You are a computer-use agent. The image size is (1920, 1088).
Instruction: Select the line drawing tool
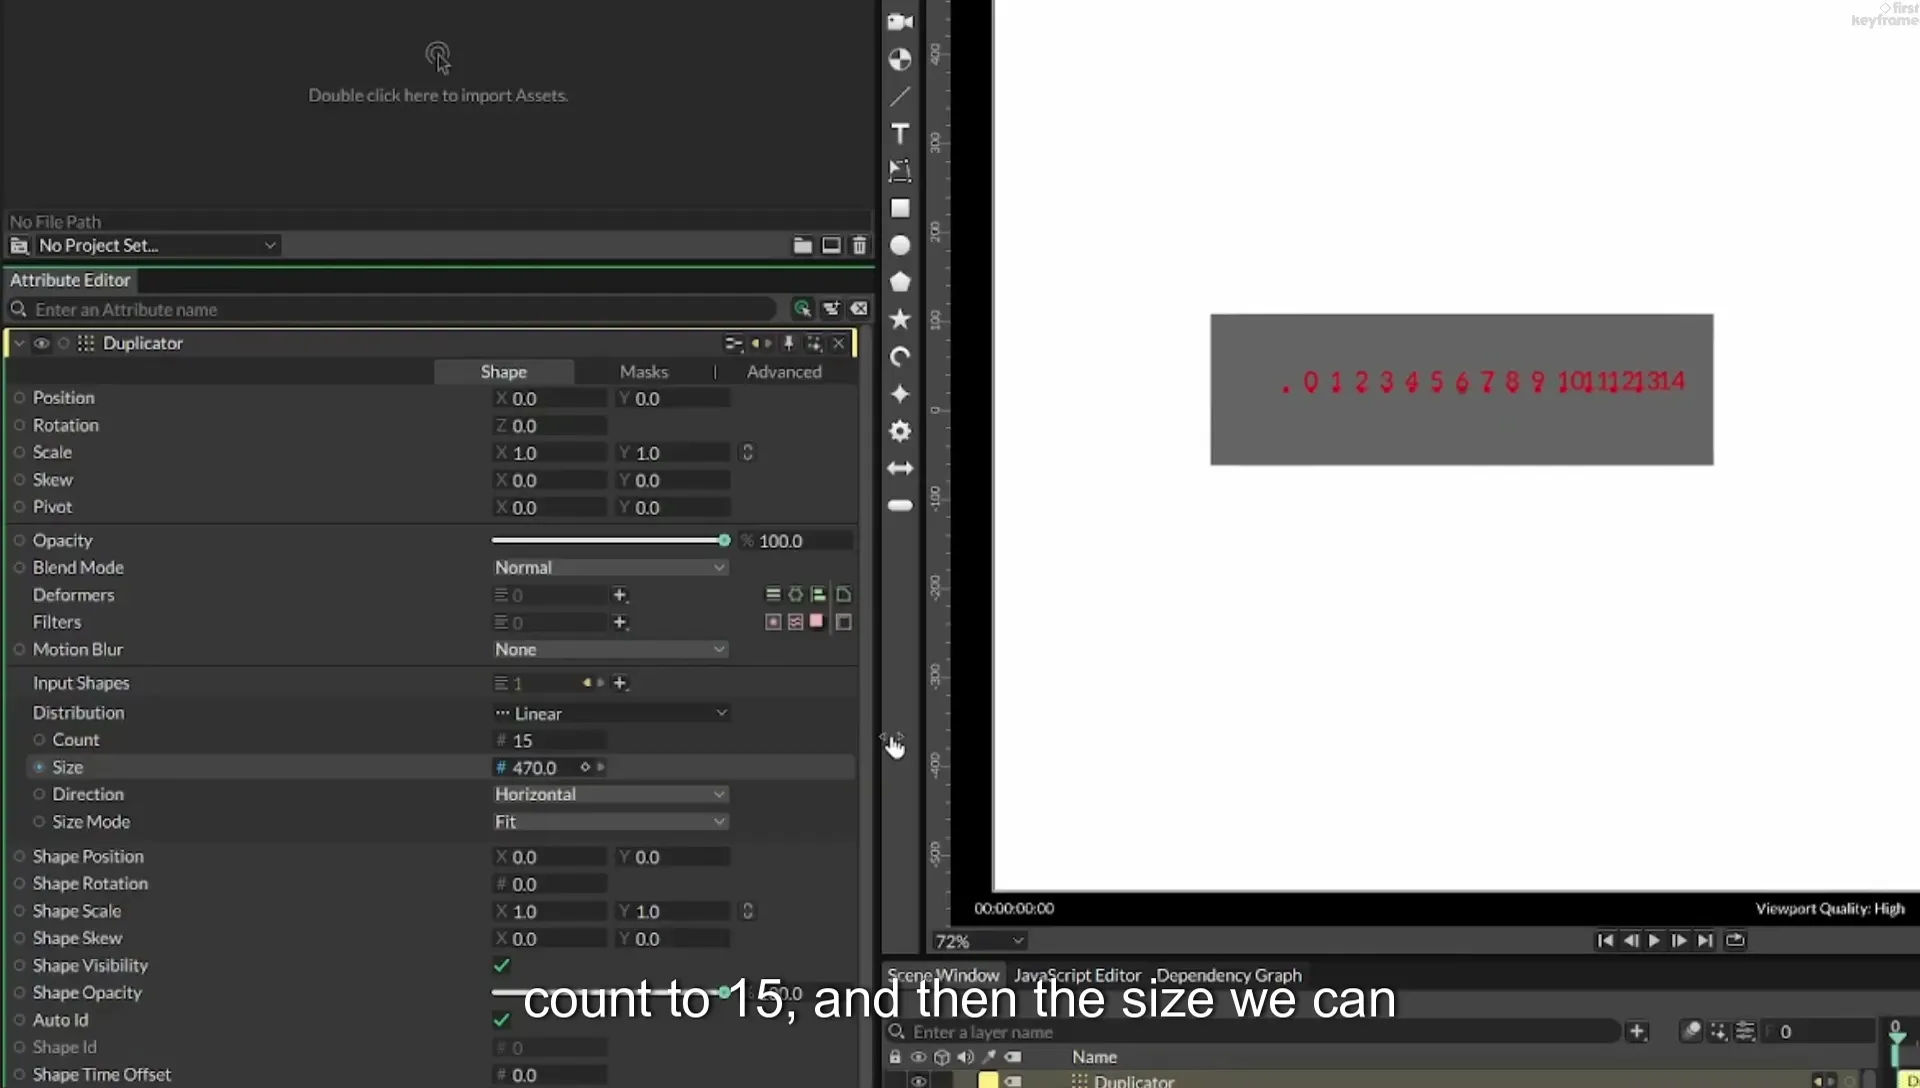(900, 96)
